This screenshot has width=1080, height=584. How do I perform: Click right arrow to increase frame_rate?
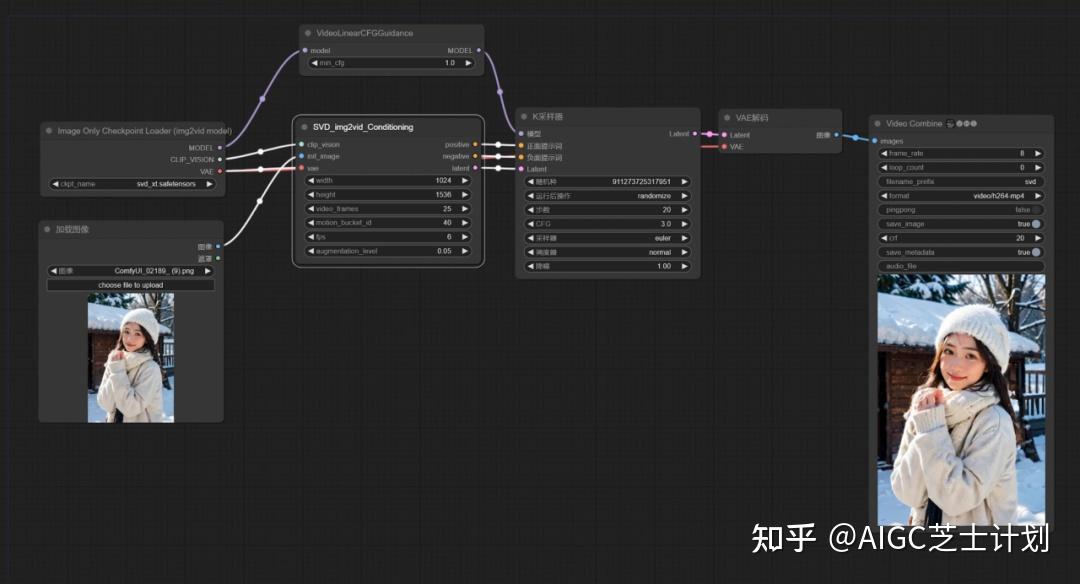1037,153
